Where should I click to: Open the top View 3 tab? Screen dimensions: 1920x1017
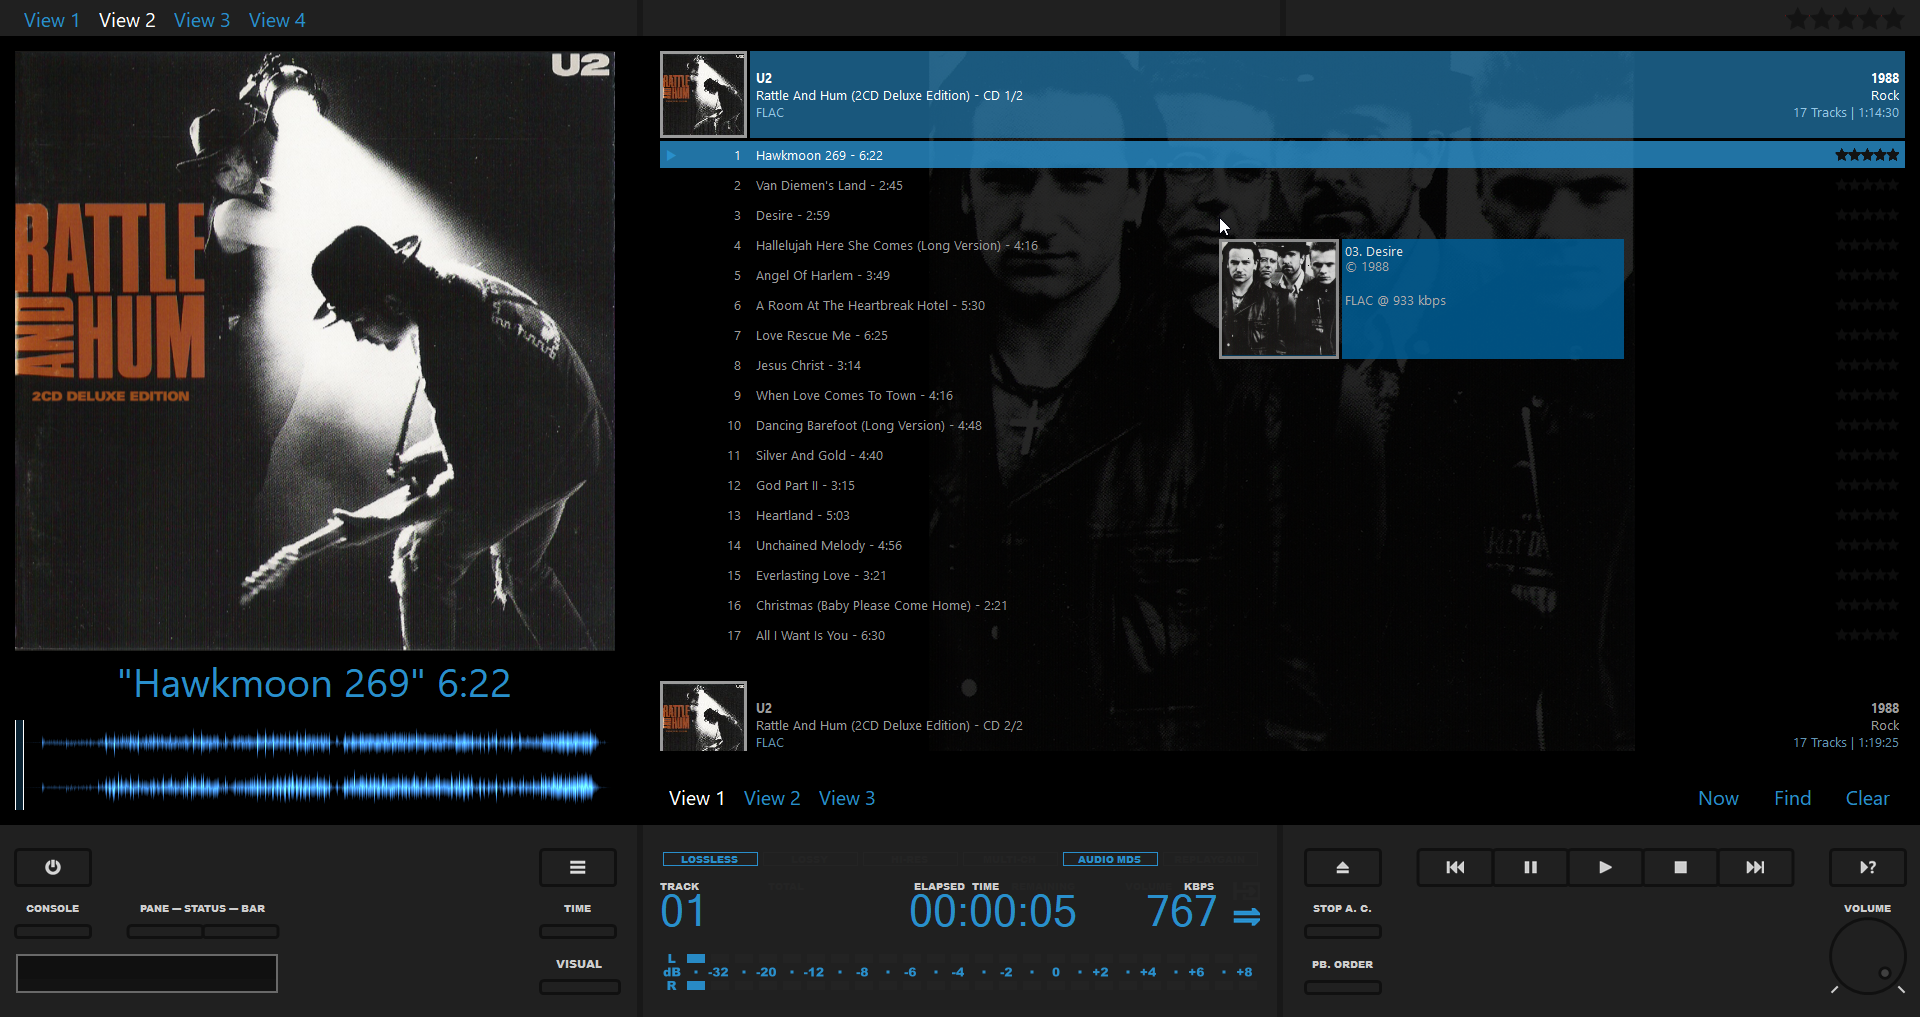click(x=202, y=20)
